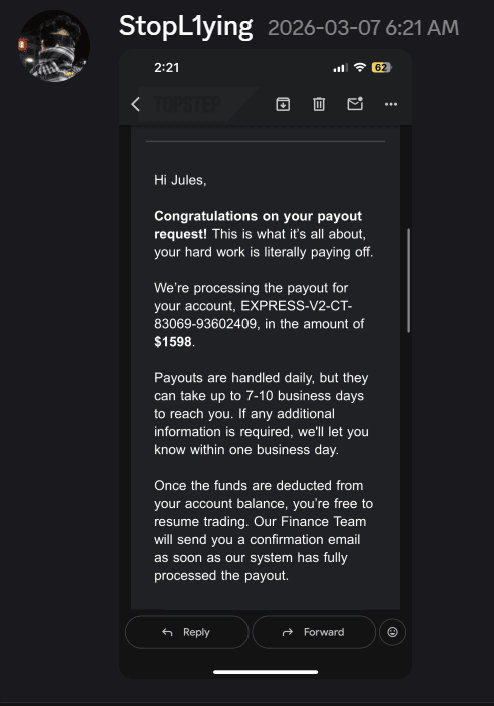Screen dimensions: 494x706
Task: Click the back arrow in email header
Action: click(x=136, y=104)
